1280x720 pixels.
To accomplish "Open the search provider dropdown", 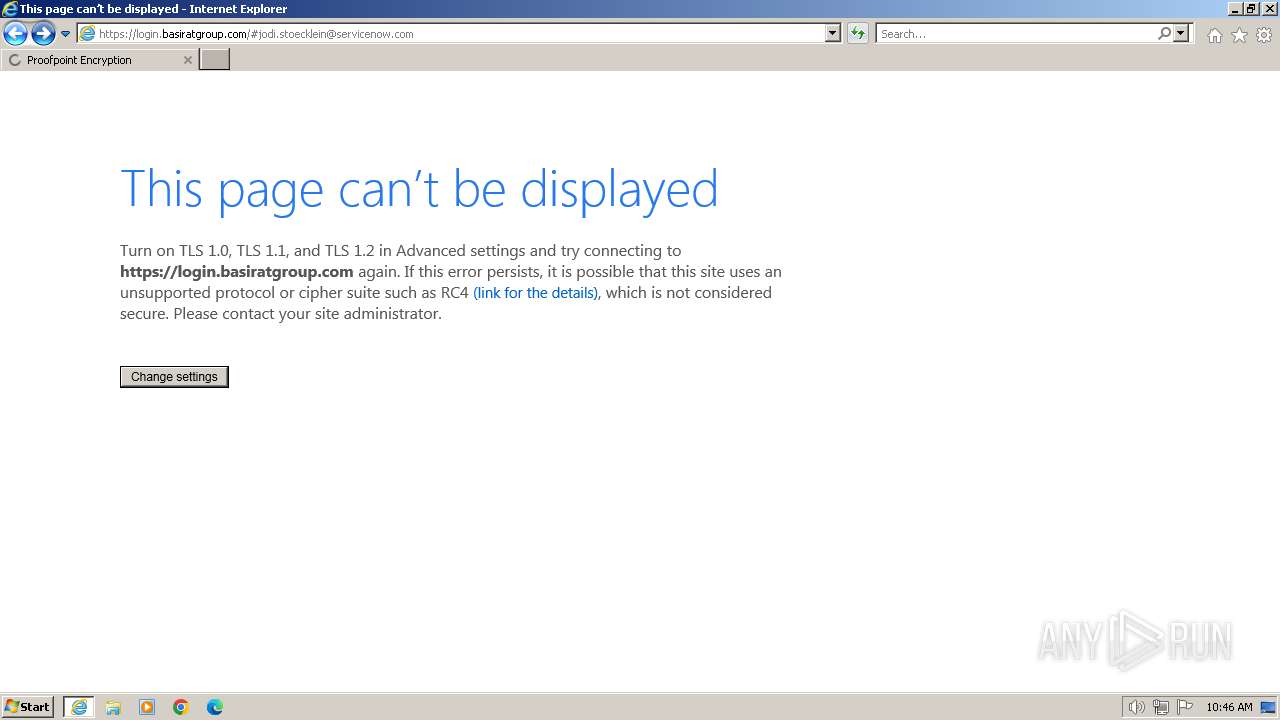I will [1181, 34].
